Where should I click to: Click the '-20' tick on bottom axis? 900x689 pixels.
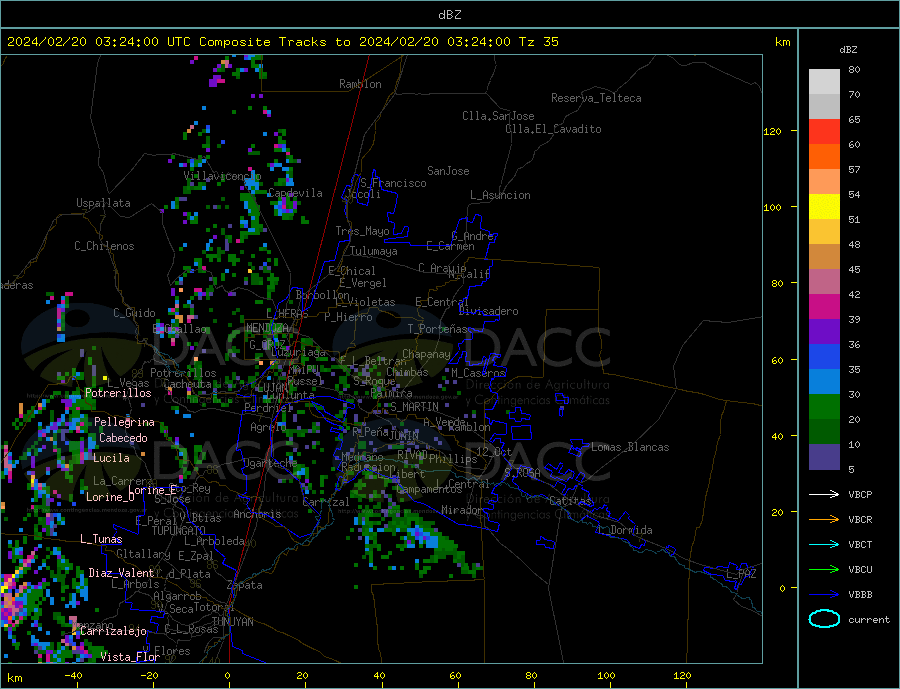pos(149,675)
